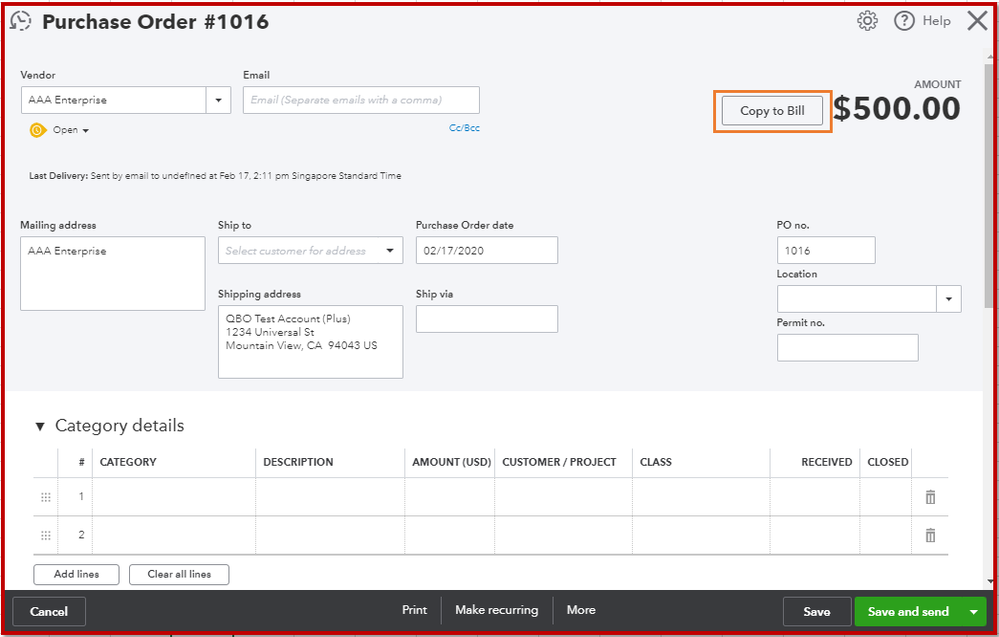The height and width of the screenshot is (637, 999).
Task: Click Copy to Bill button
Action: pyautogui.click(x=772, y=111)
